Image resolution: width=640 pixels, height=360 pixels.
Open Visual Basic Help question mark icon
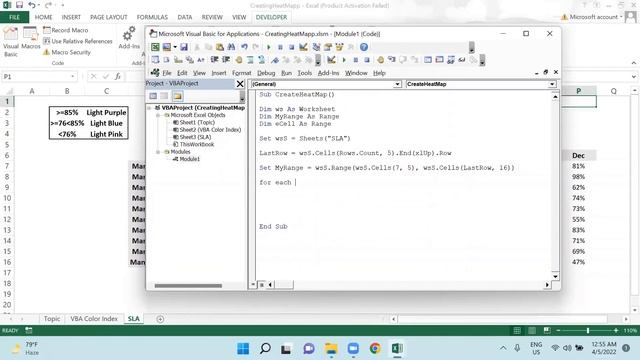pos(364,47)
